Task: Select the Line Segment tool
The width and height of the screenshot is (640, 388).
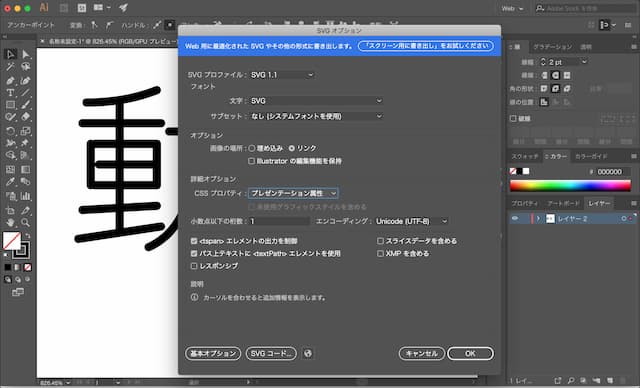Action: [26, 93]
